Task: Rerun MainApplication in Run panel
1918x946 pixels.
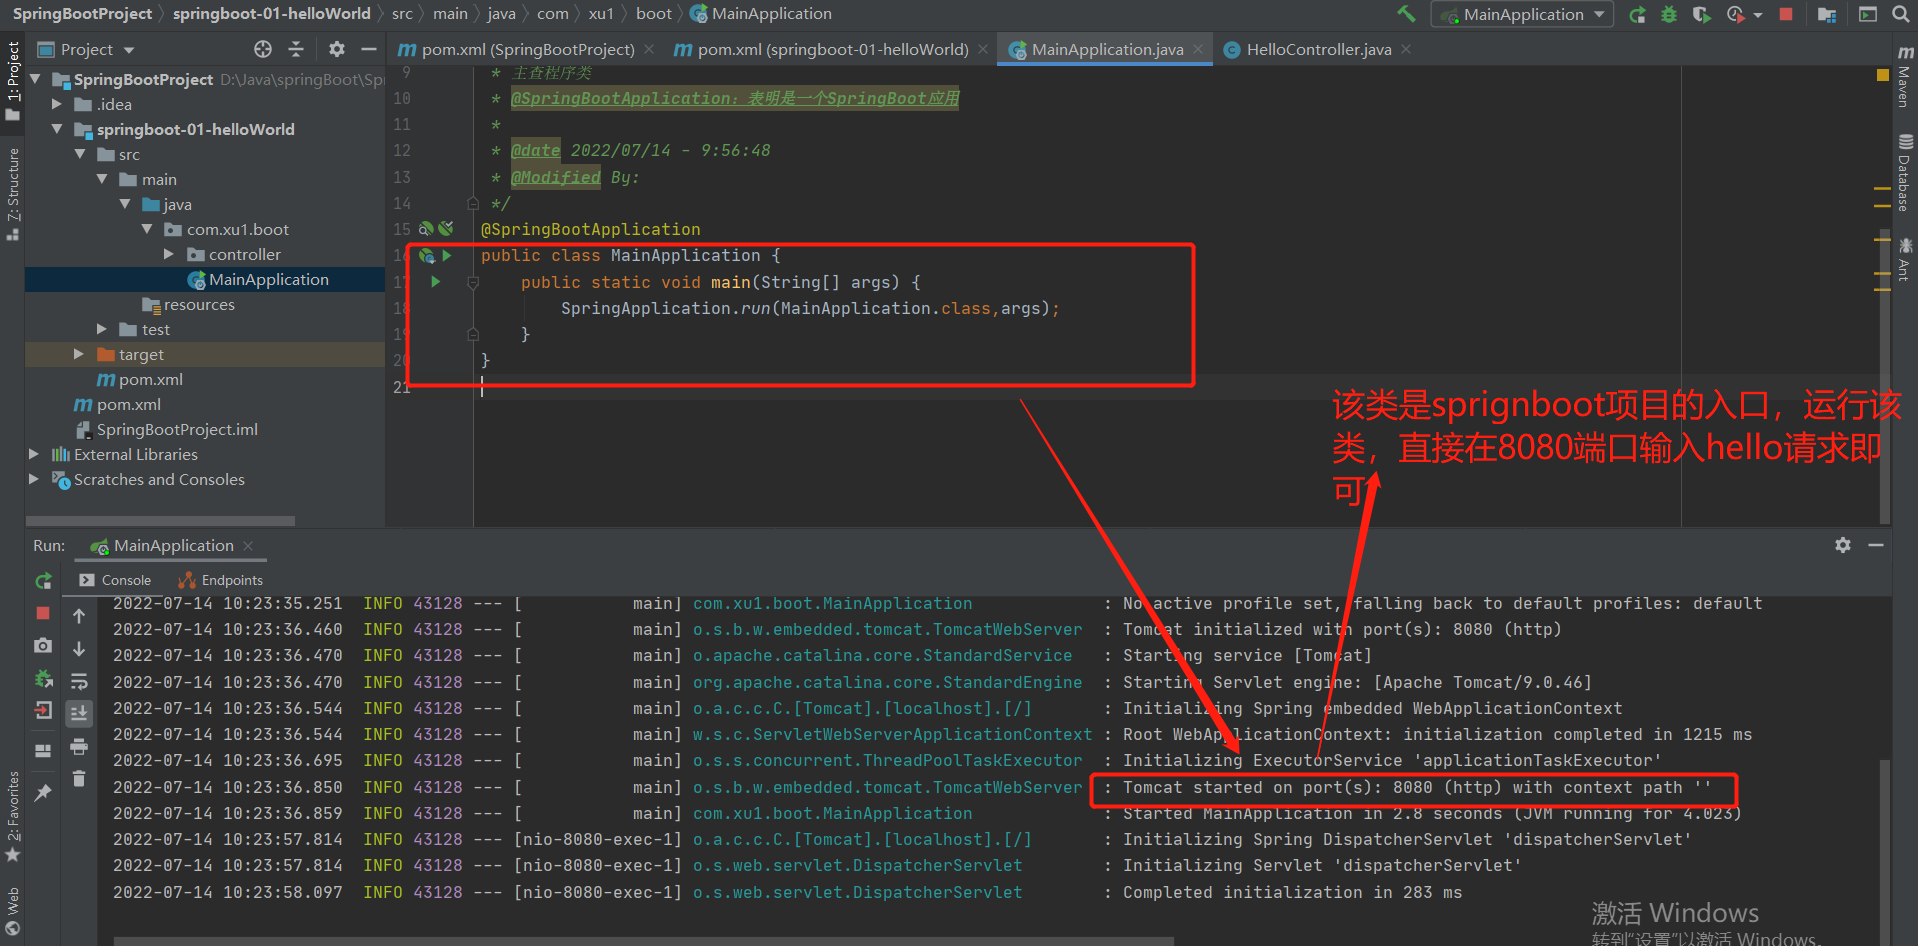Action: click(43, 581)
